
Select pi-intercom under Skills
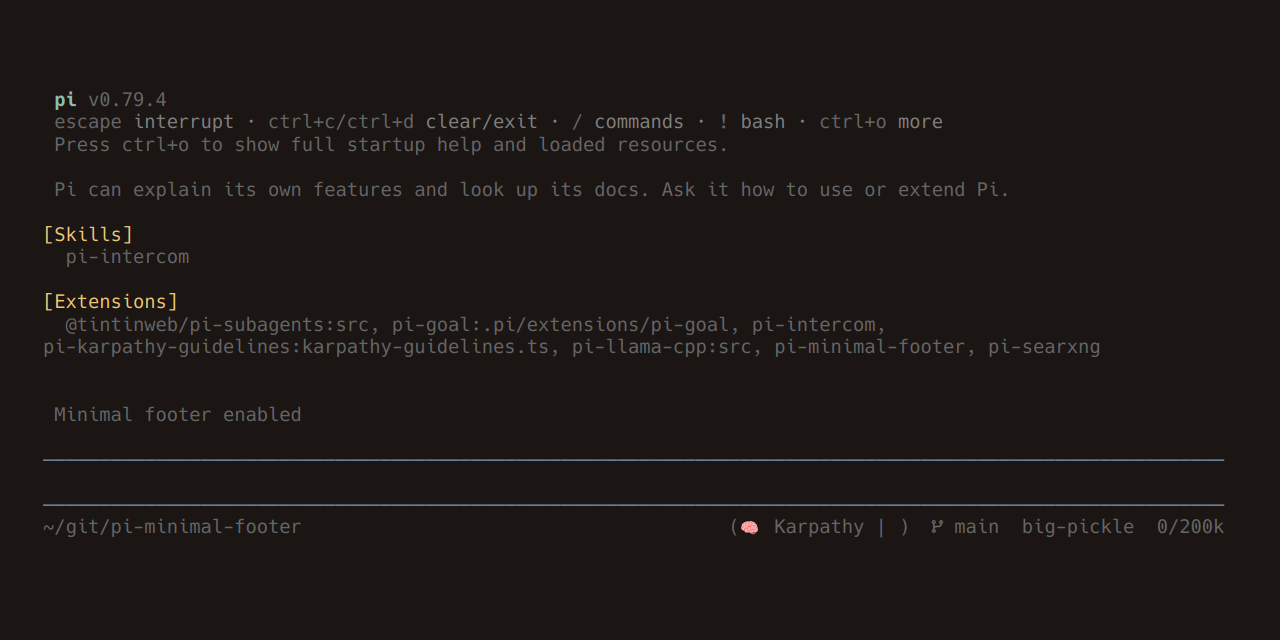(x=127, y=257)
